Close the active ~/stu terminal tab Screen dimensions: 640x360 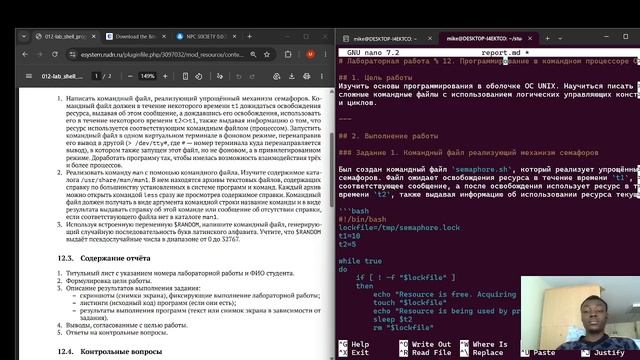[x=530, y=38]
